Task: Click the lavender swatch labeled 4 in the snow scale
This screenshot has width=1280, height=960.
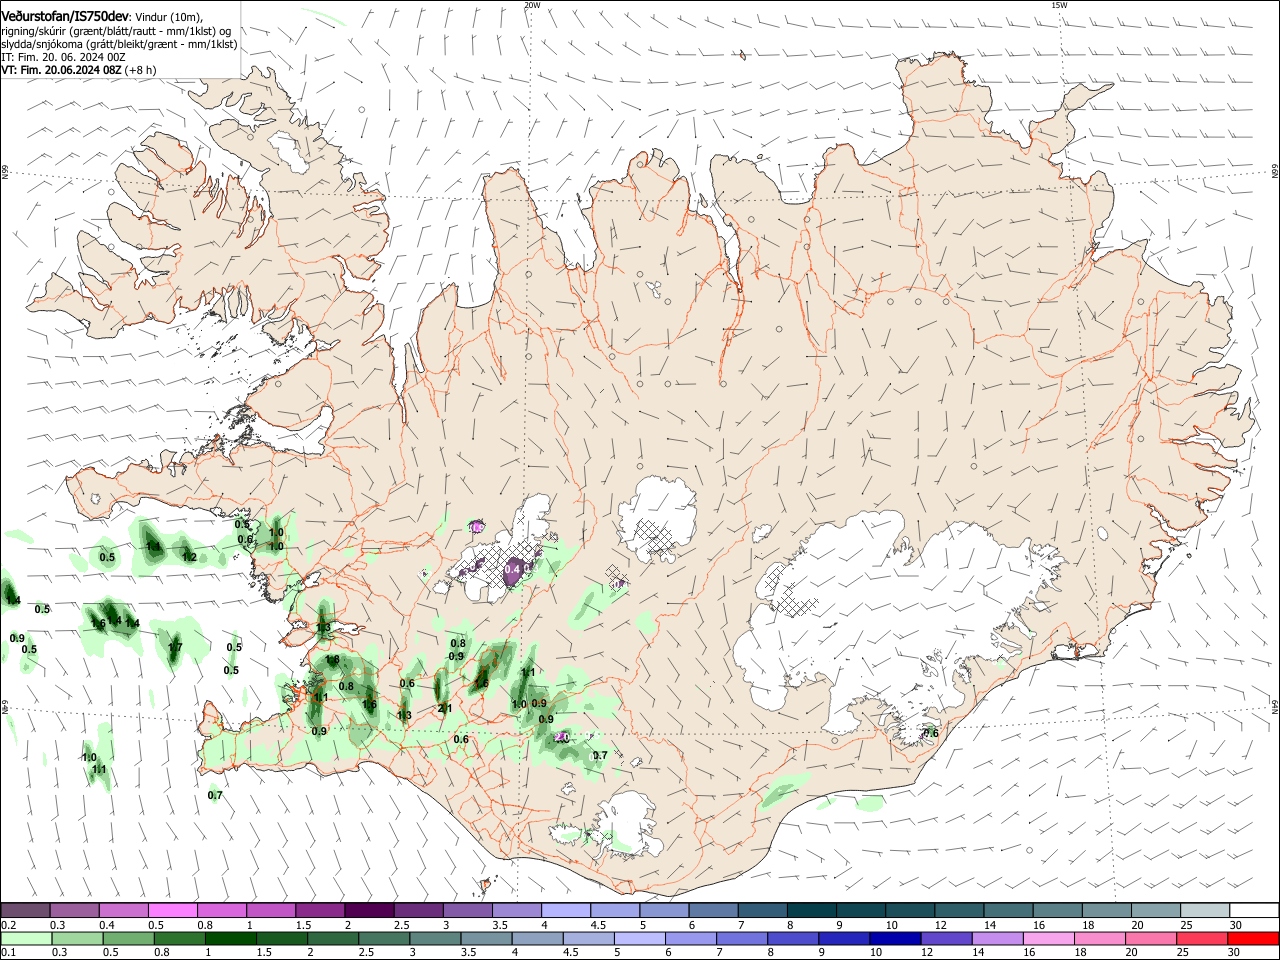Action: point(566,911)
